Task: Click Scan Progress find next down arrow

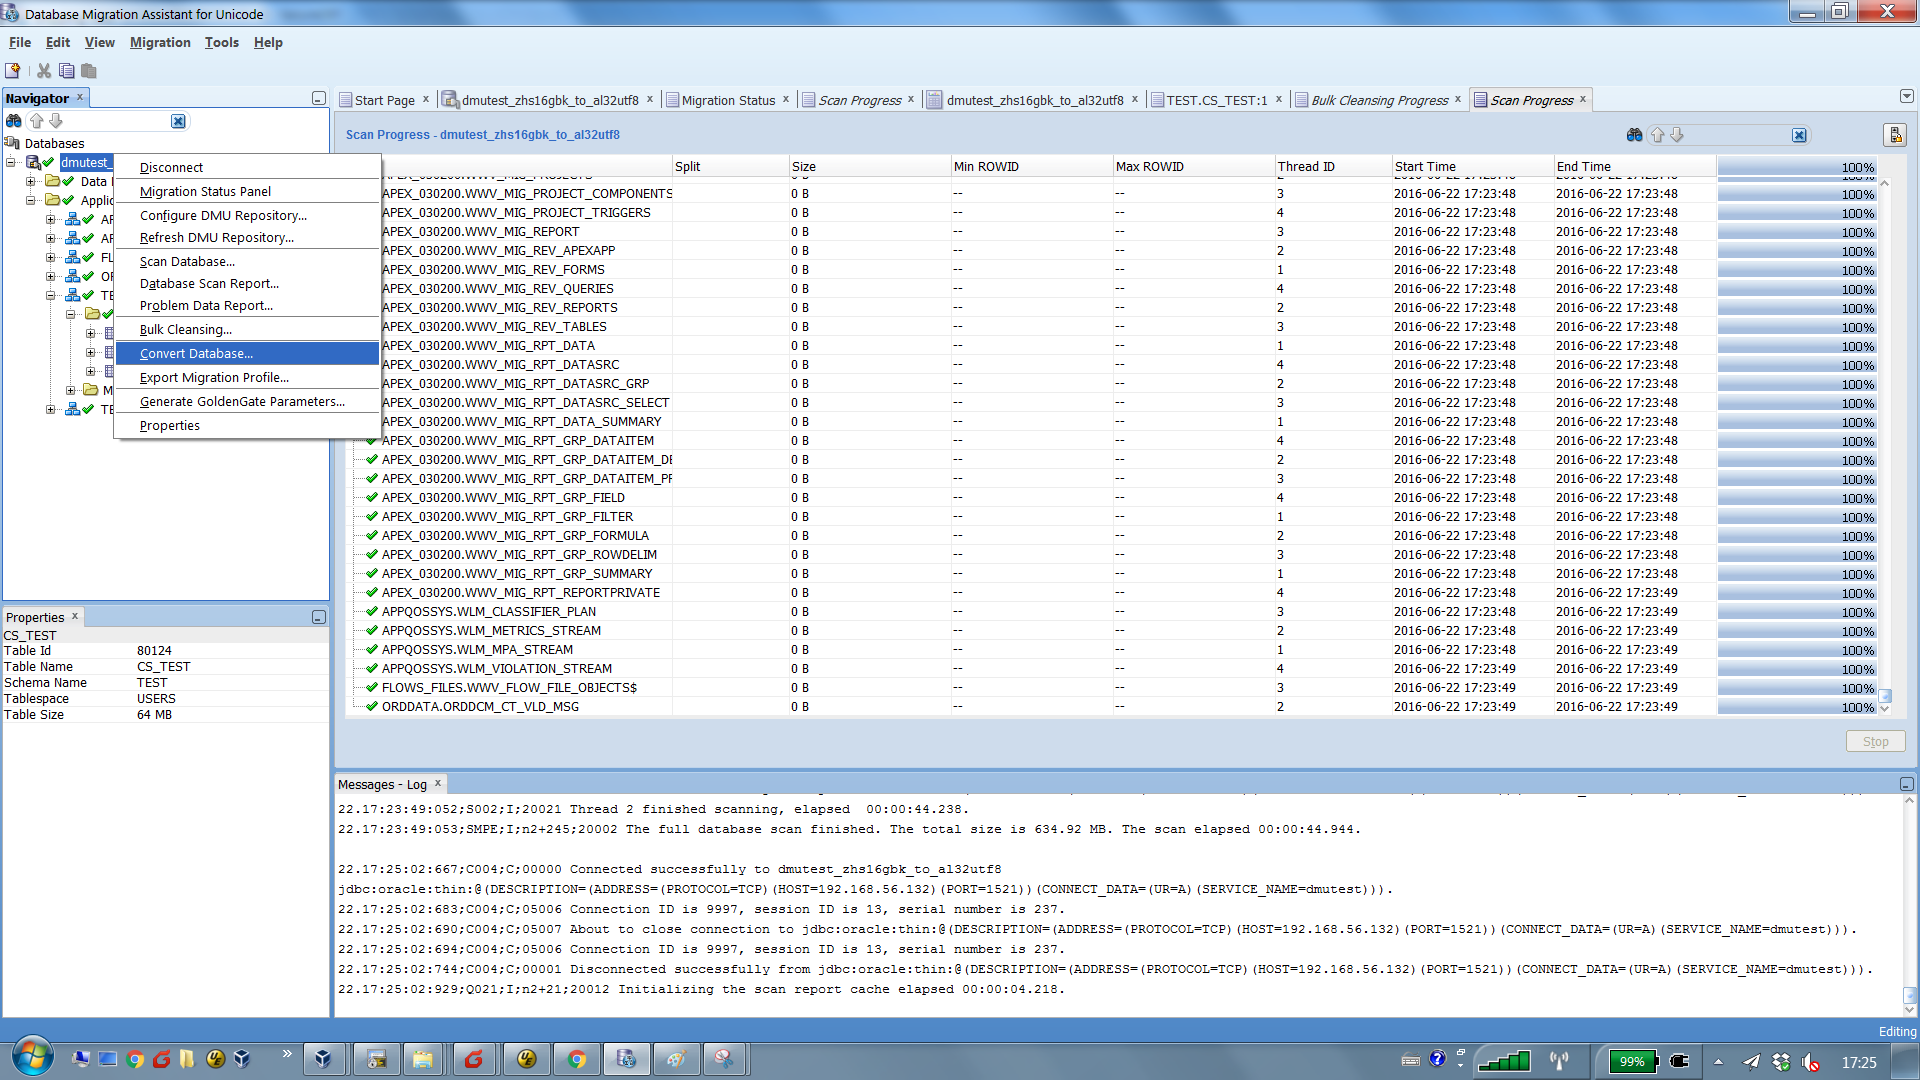Action: [1677, 135]
